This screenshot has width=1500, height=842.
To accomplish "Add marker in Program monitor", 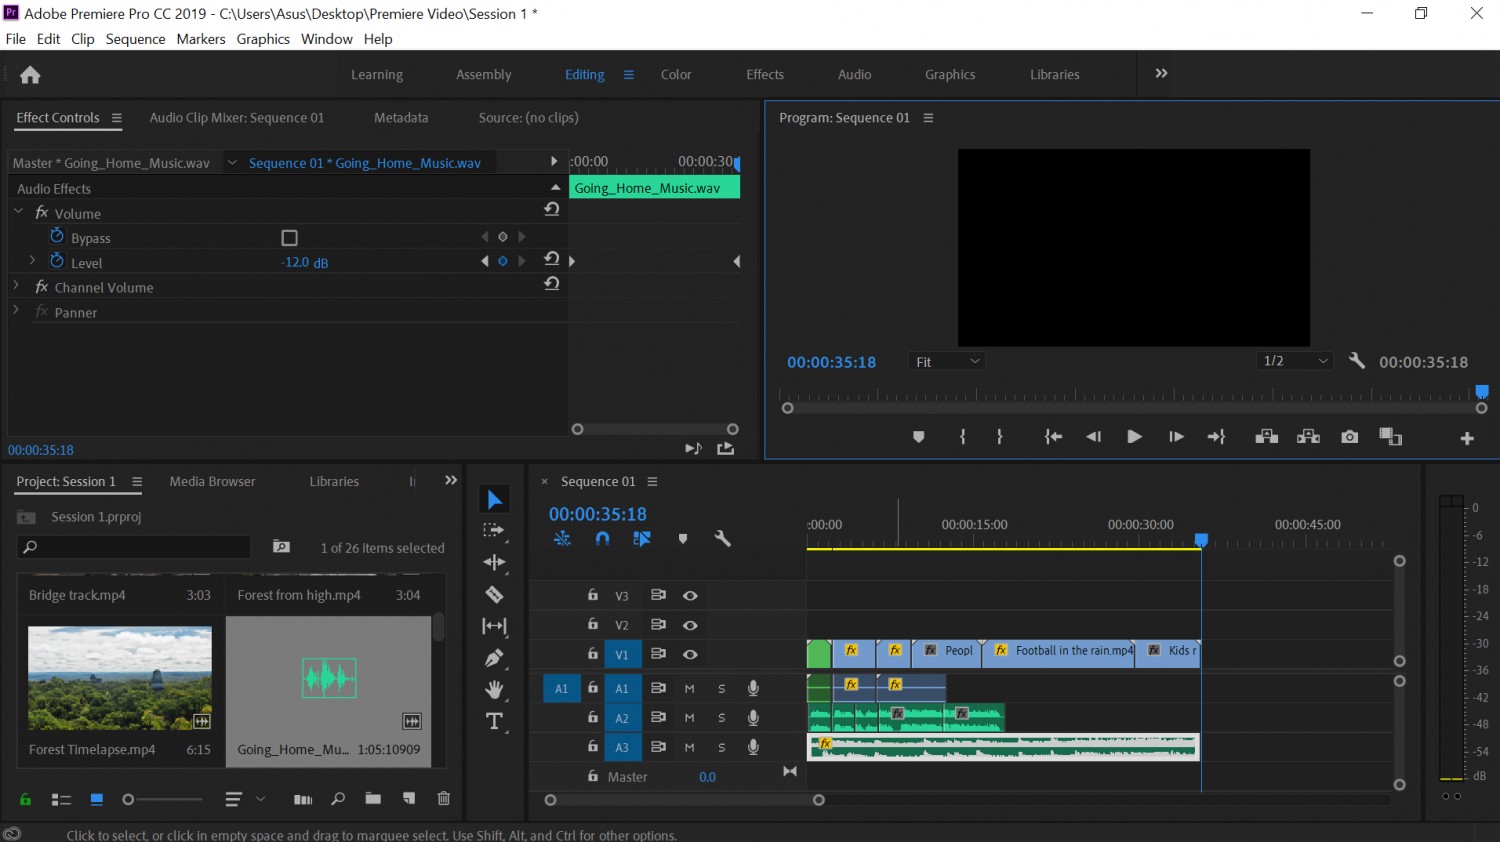I will (919, 437).
